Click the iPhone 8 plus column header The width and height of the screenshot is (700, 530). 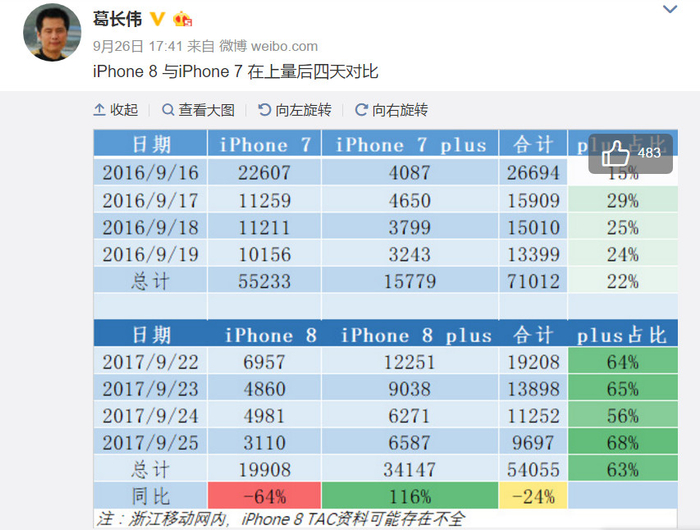[410, 334]
